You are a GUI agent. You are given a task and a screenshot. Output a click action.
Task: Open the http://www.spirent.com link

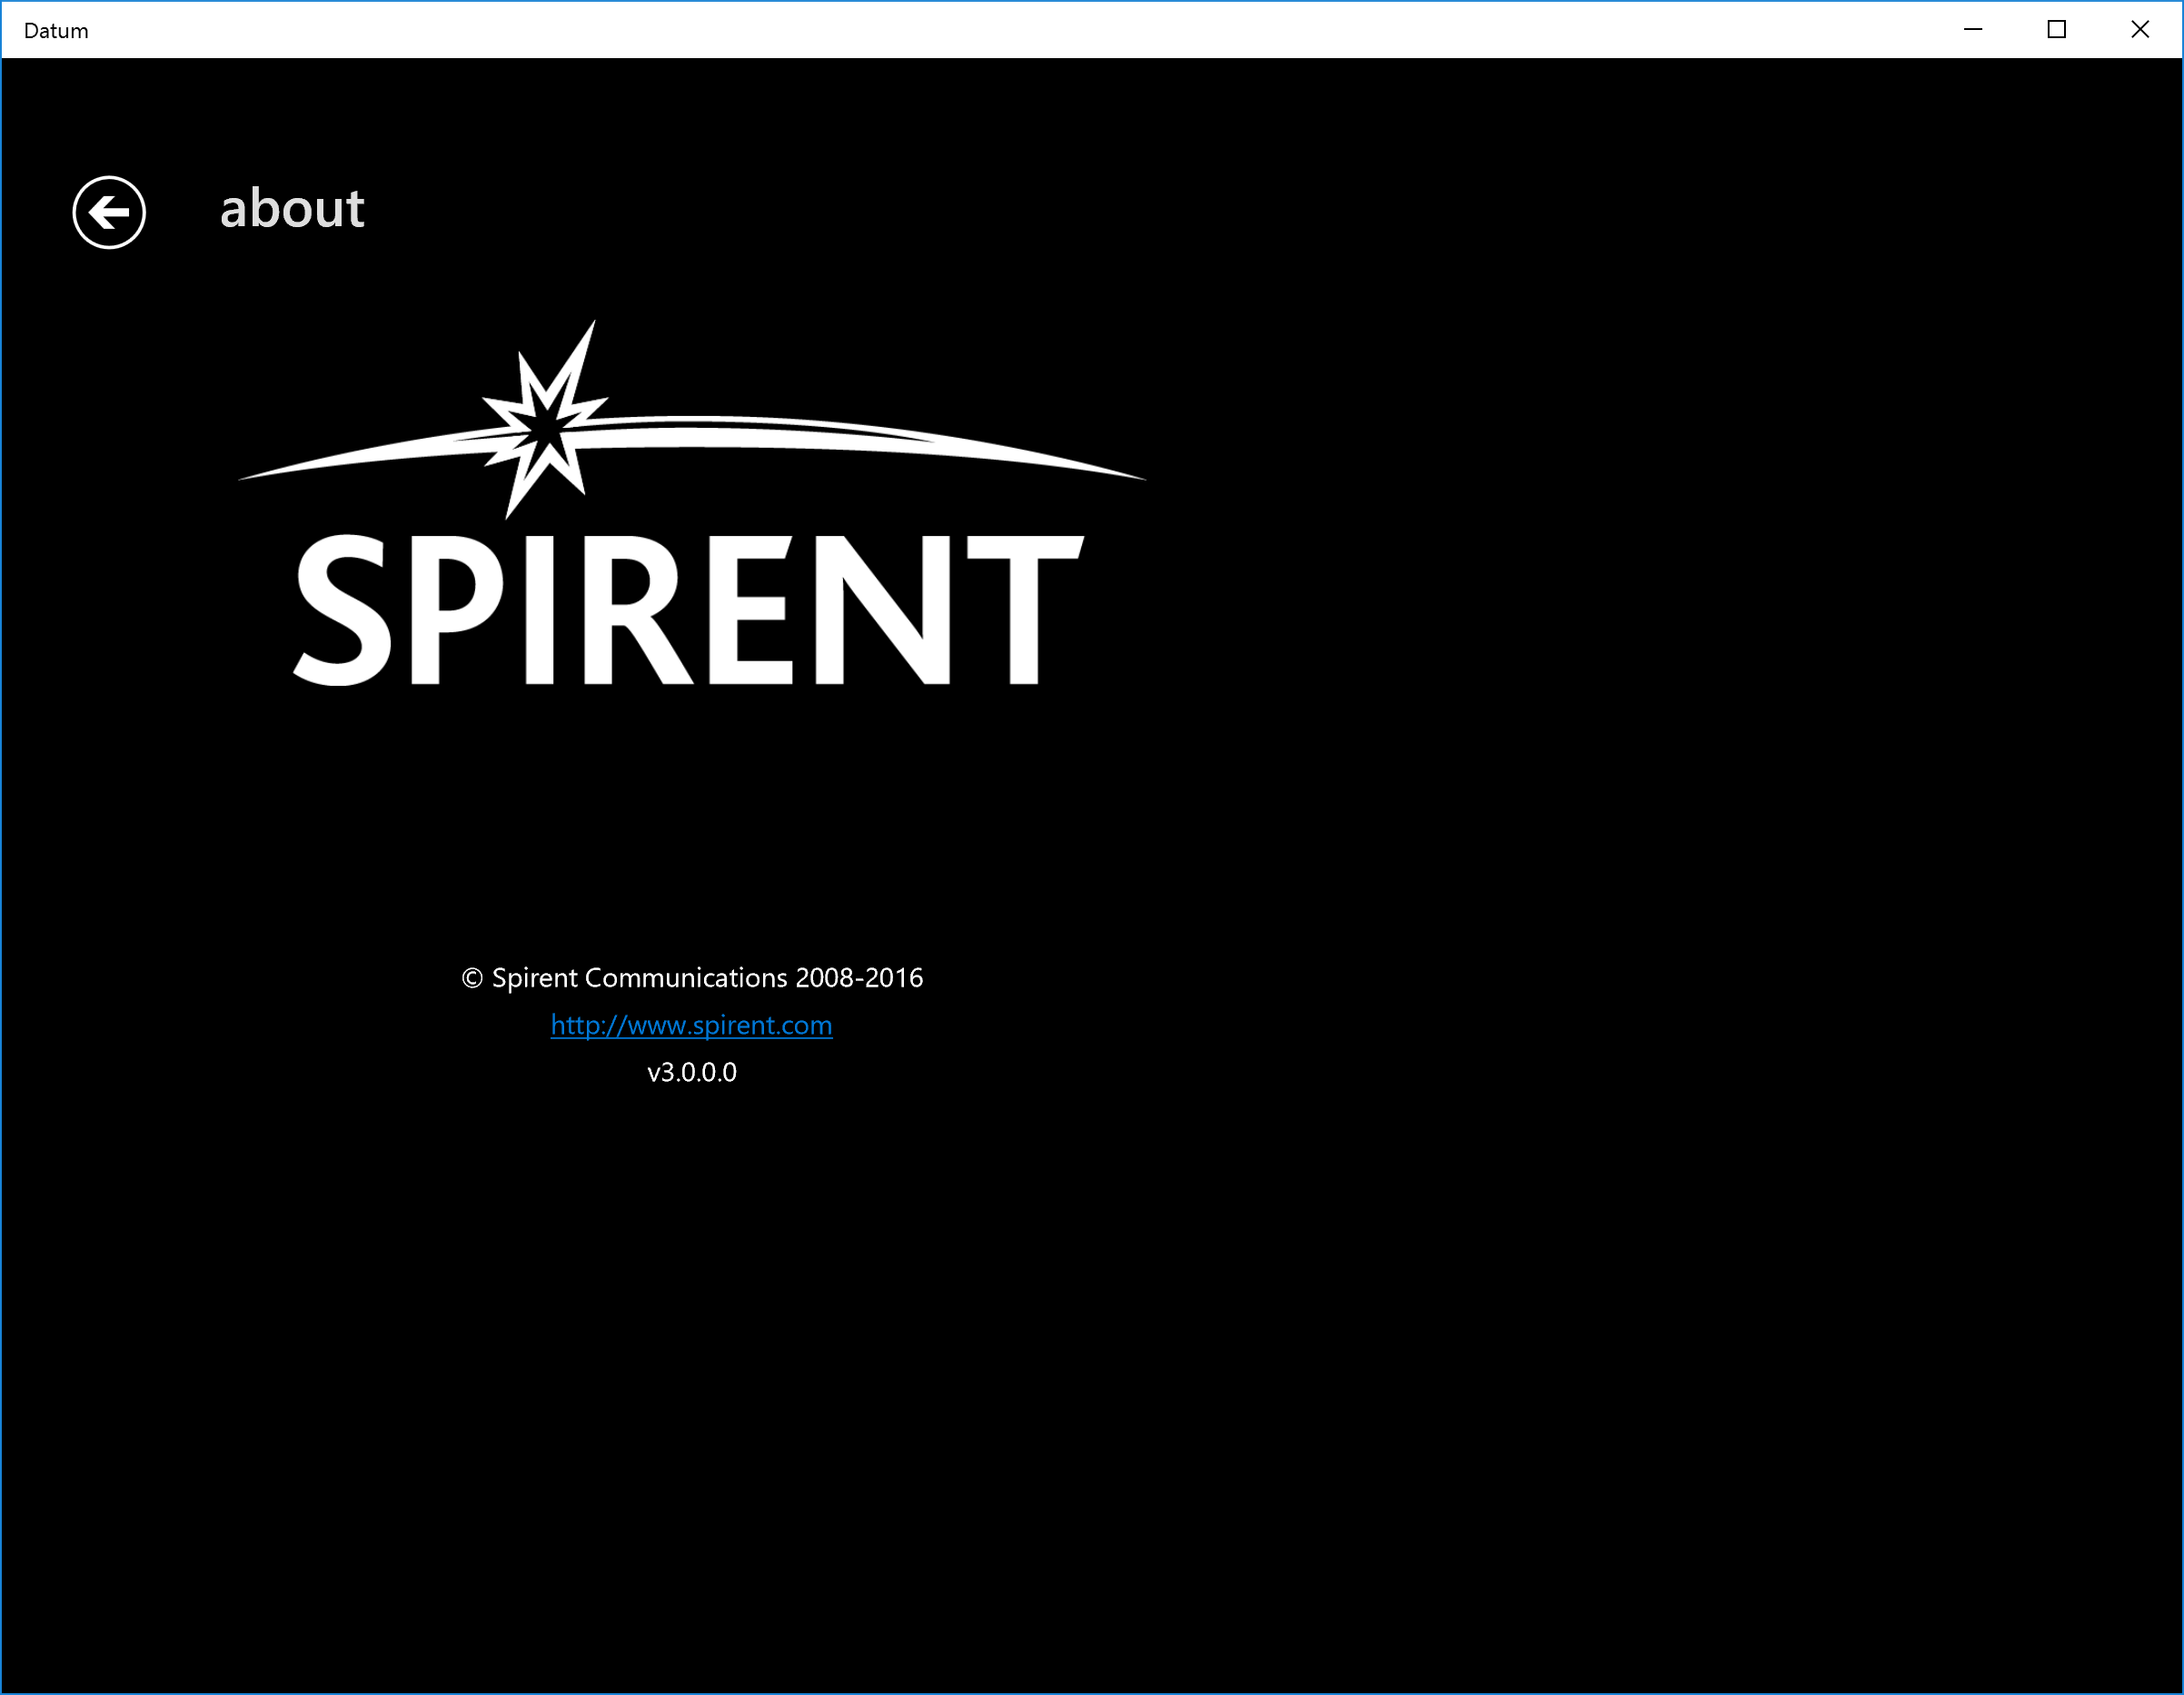(691, 1025)
